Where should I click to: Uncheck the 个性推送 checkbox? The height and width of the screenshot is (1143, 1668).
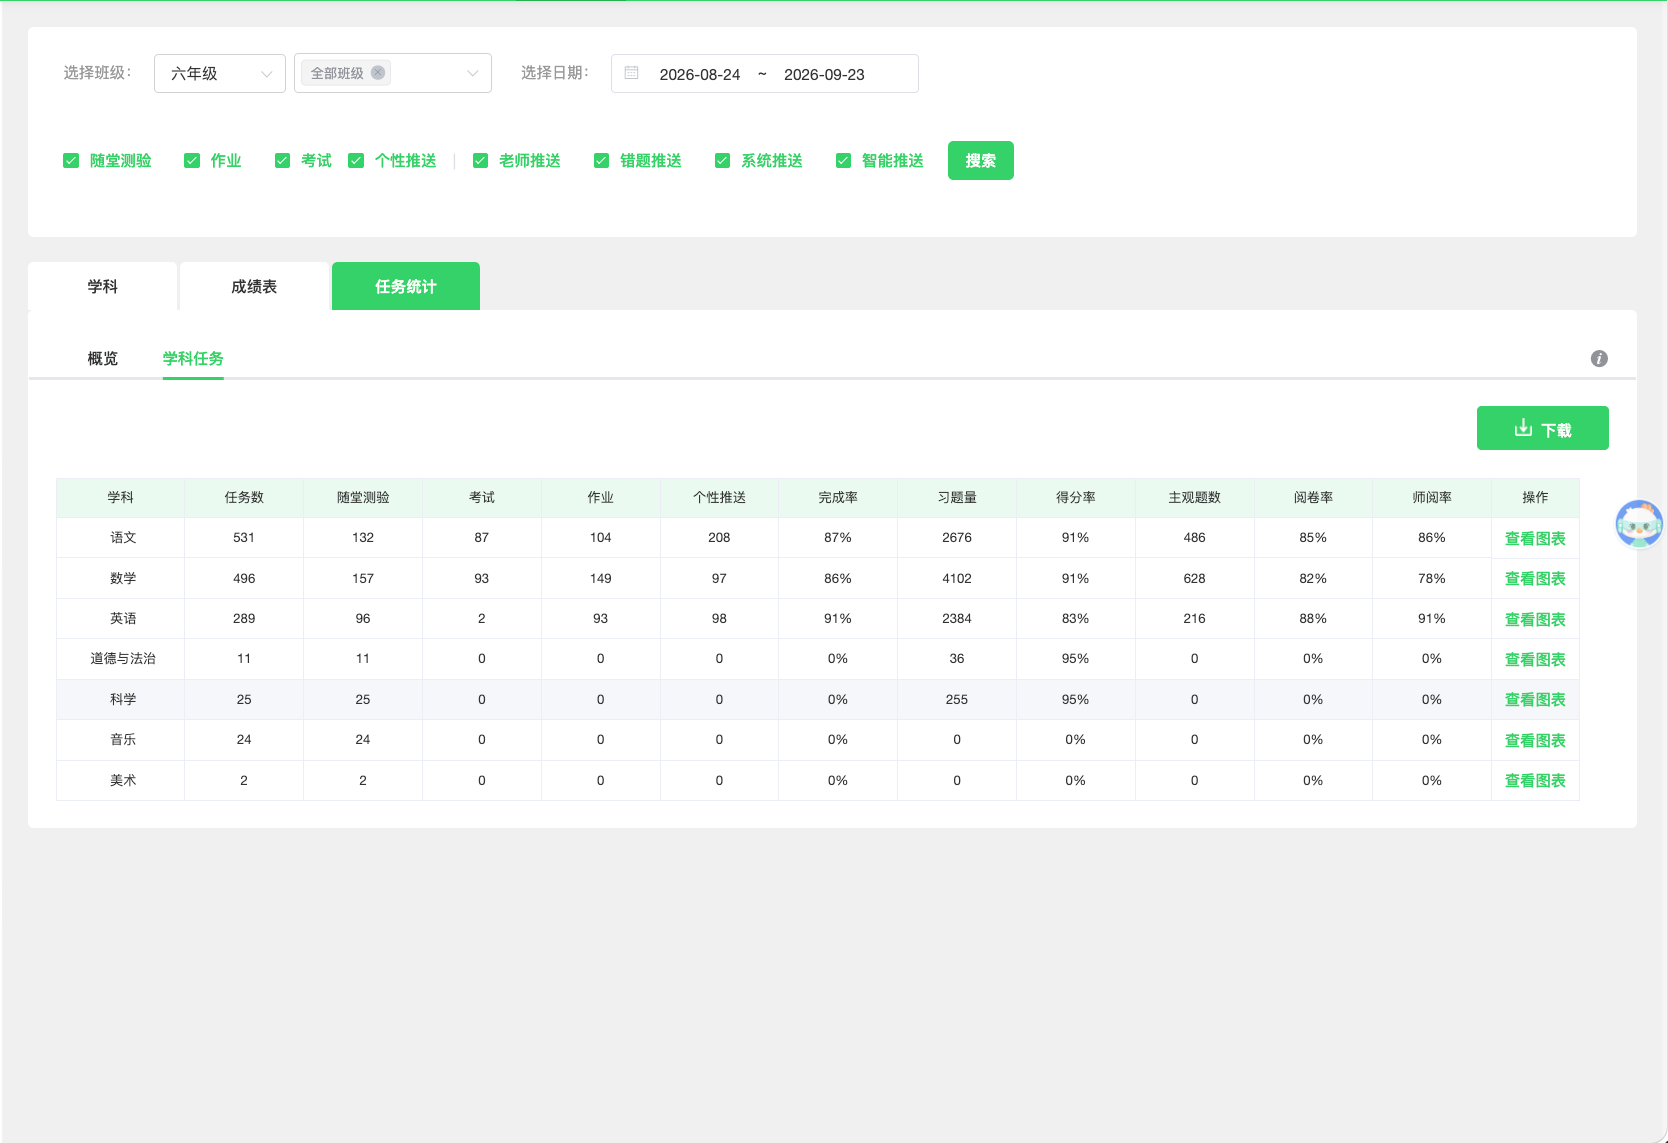click(x=356, y=161)
